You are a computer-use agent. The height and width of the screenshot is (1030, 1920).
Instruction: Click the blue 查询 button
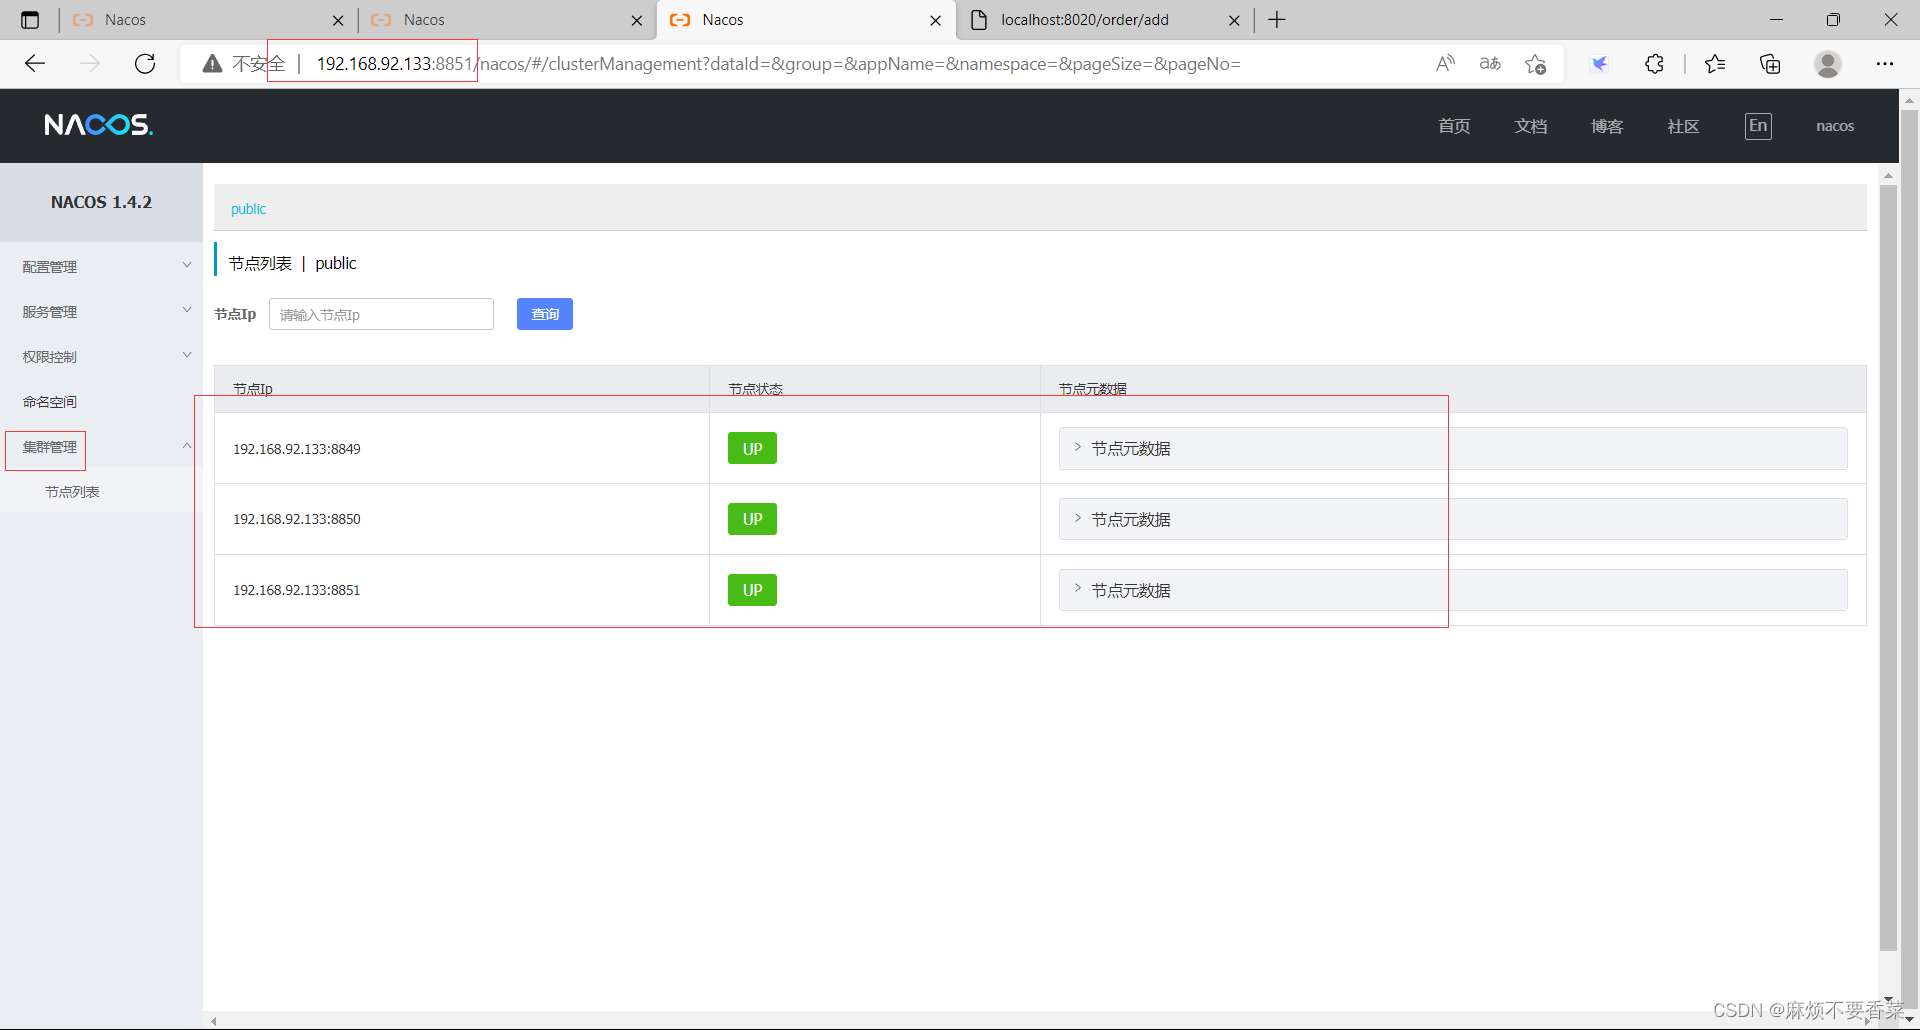pos(544,314)
